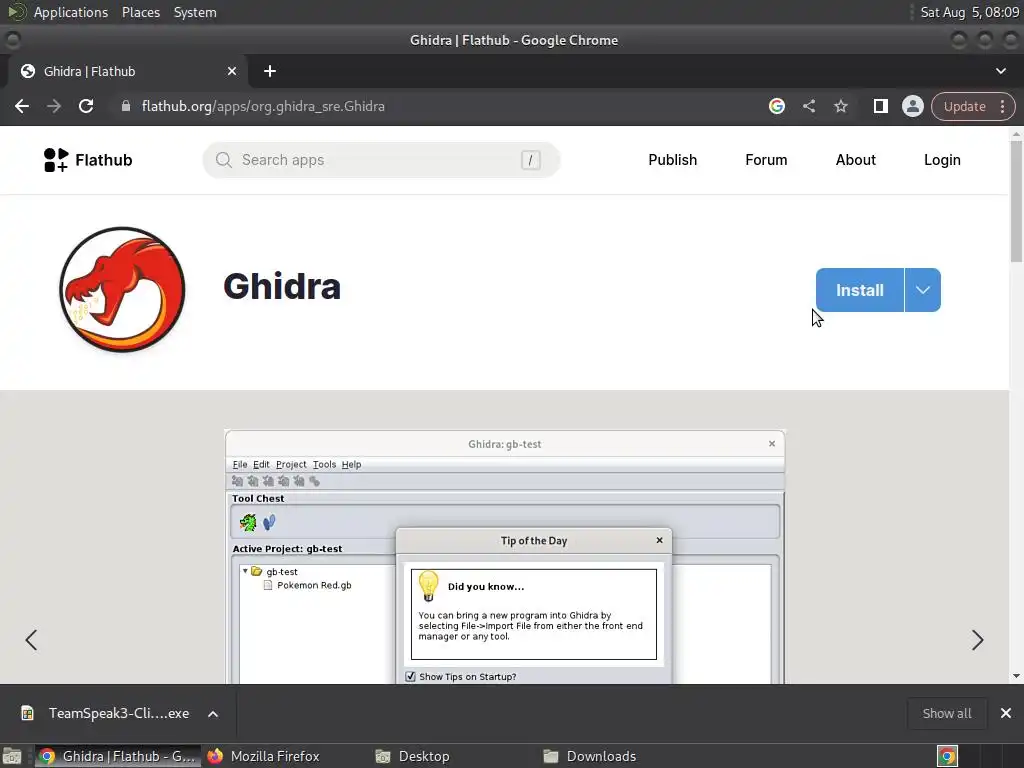
Task: Close the Ghidra | Flathub tab
Action: click(232, 71)
